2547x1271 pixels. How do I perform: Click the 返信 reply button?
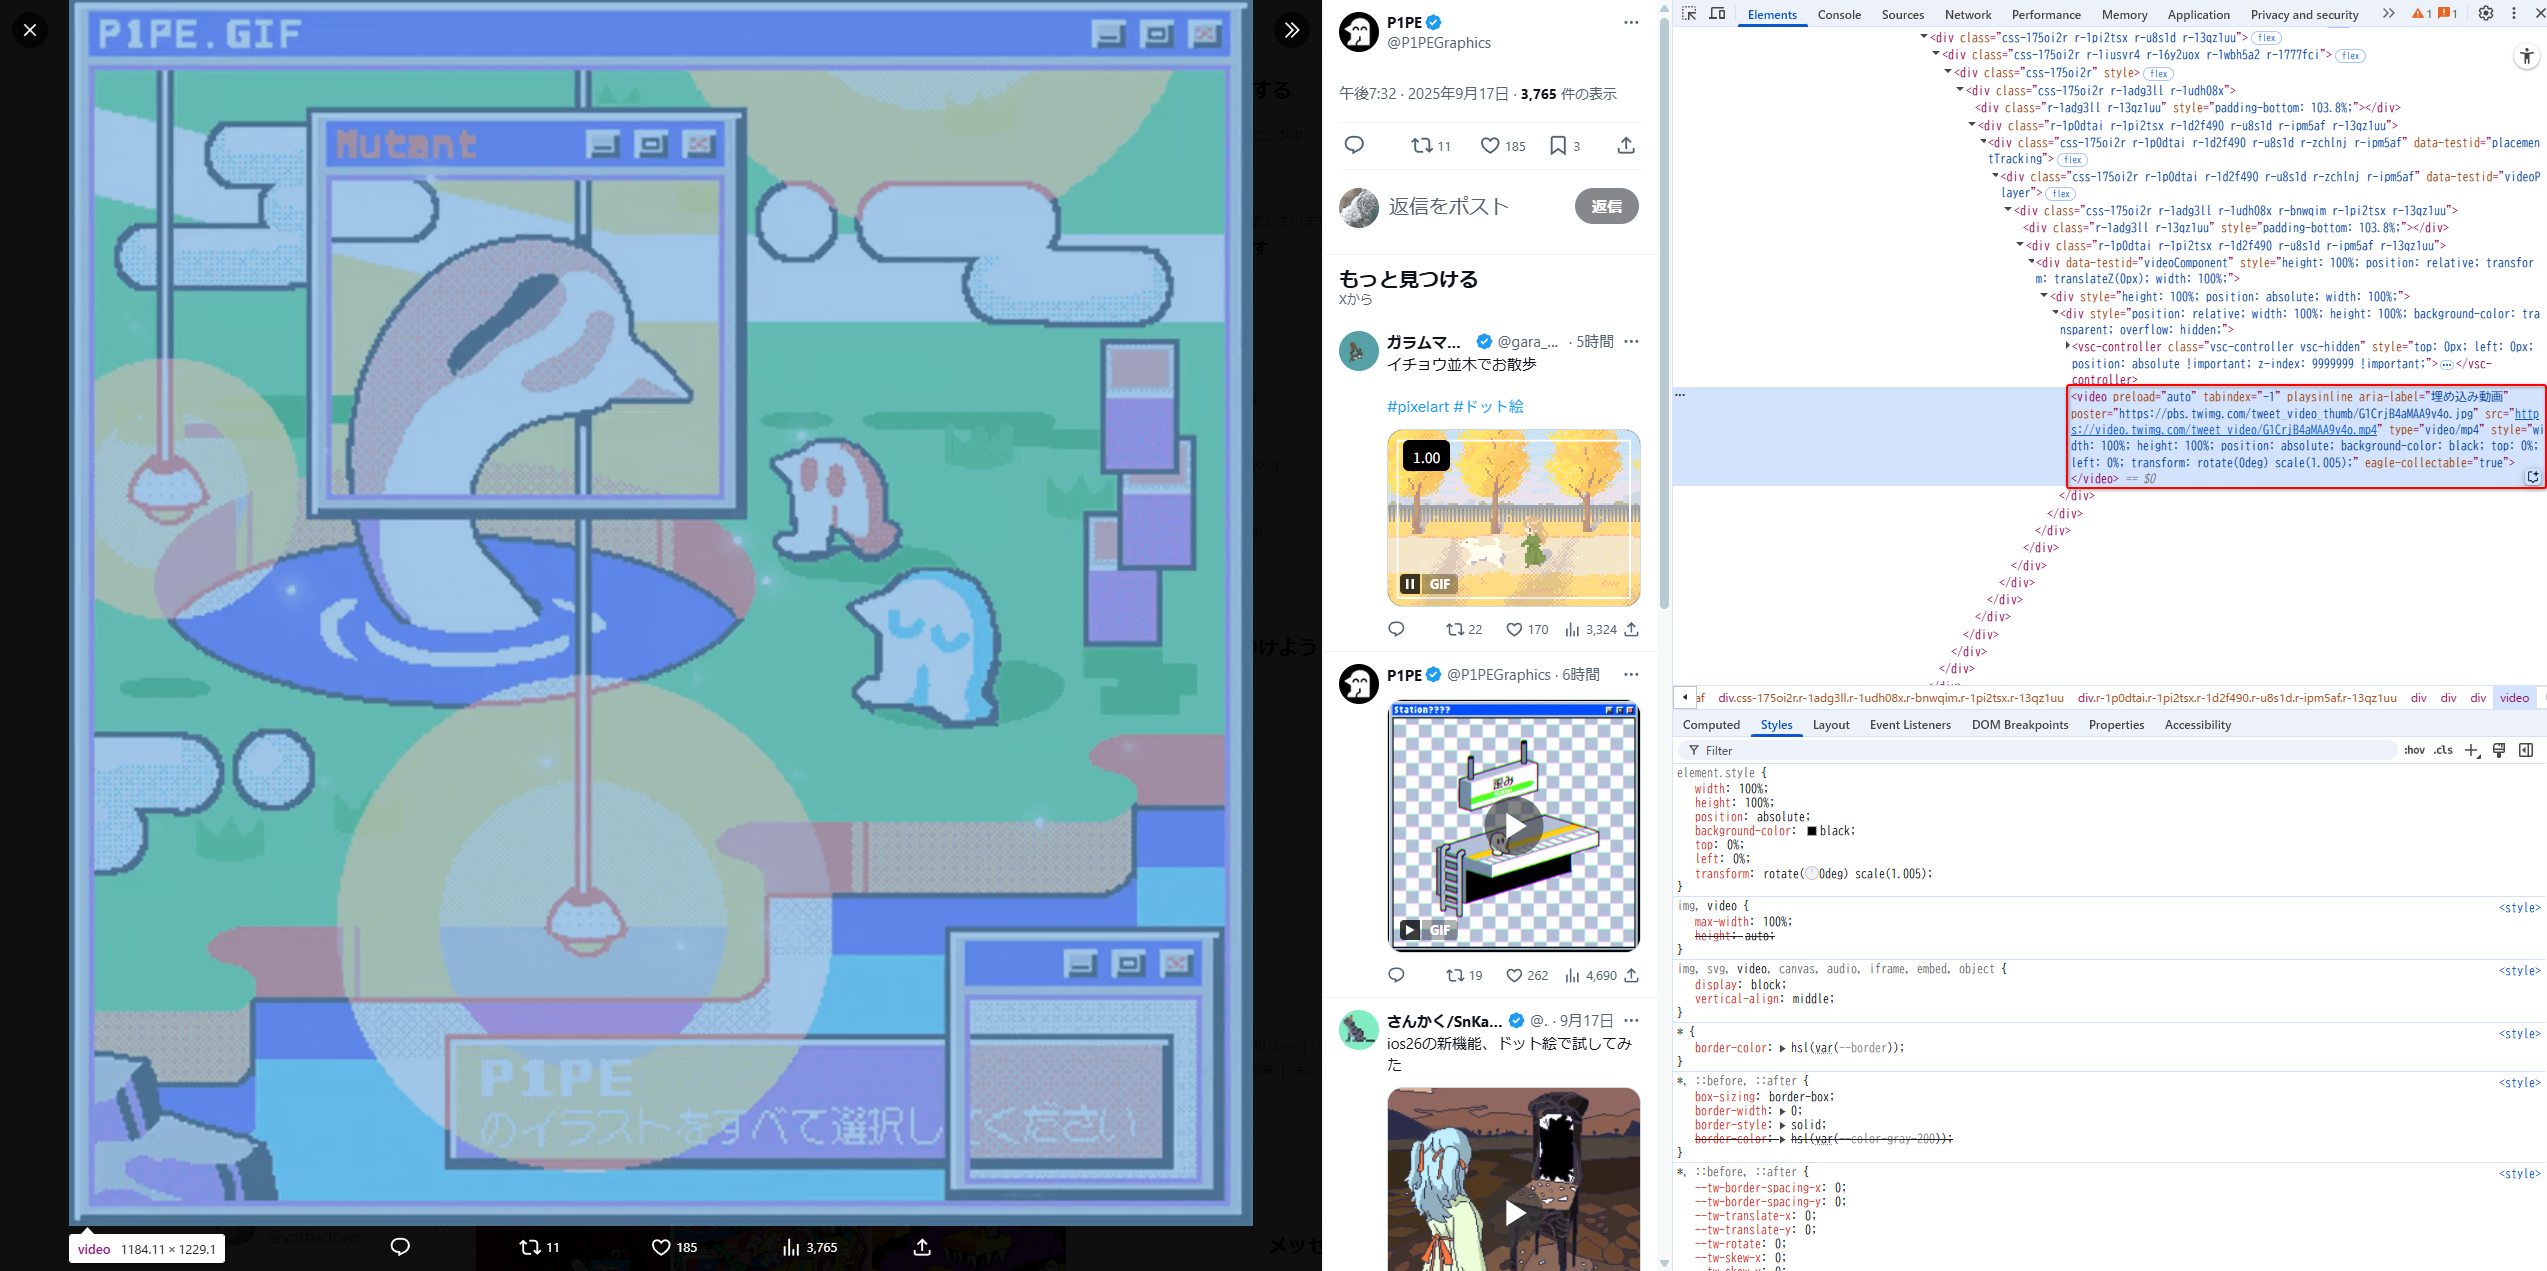click(1606, 206)
